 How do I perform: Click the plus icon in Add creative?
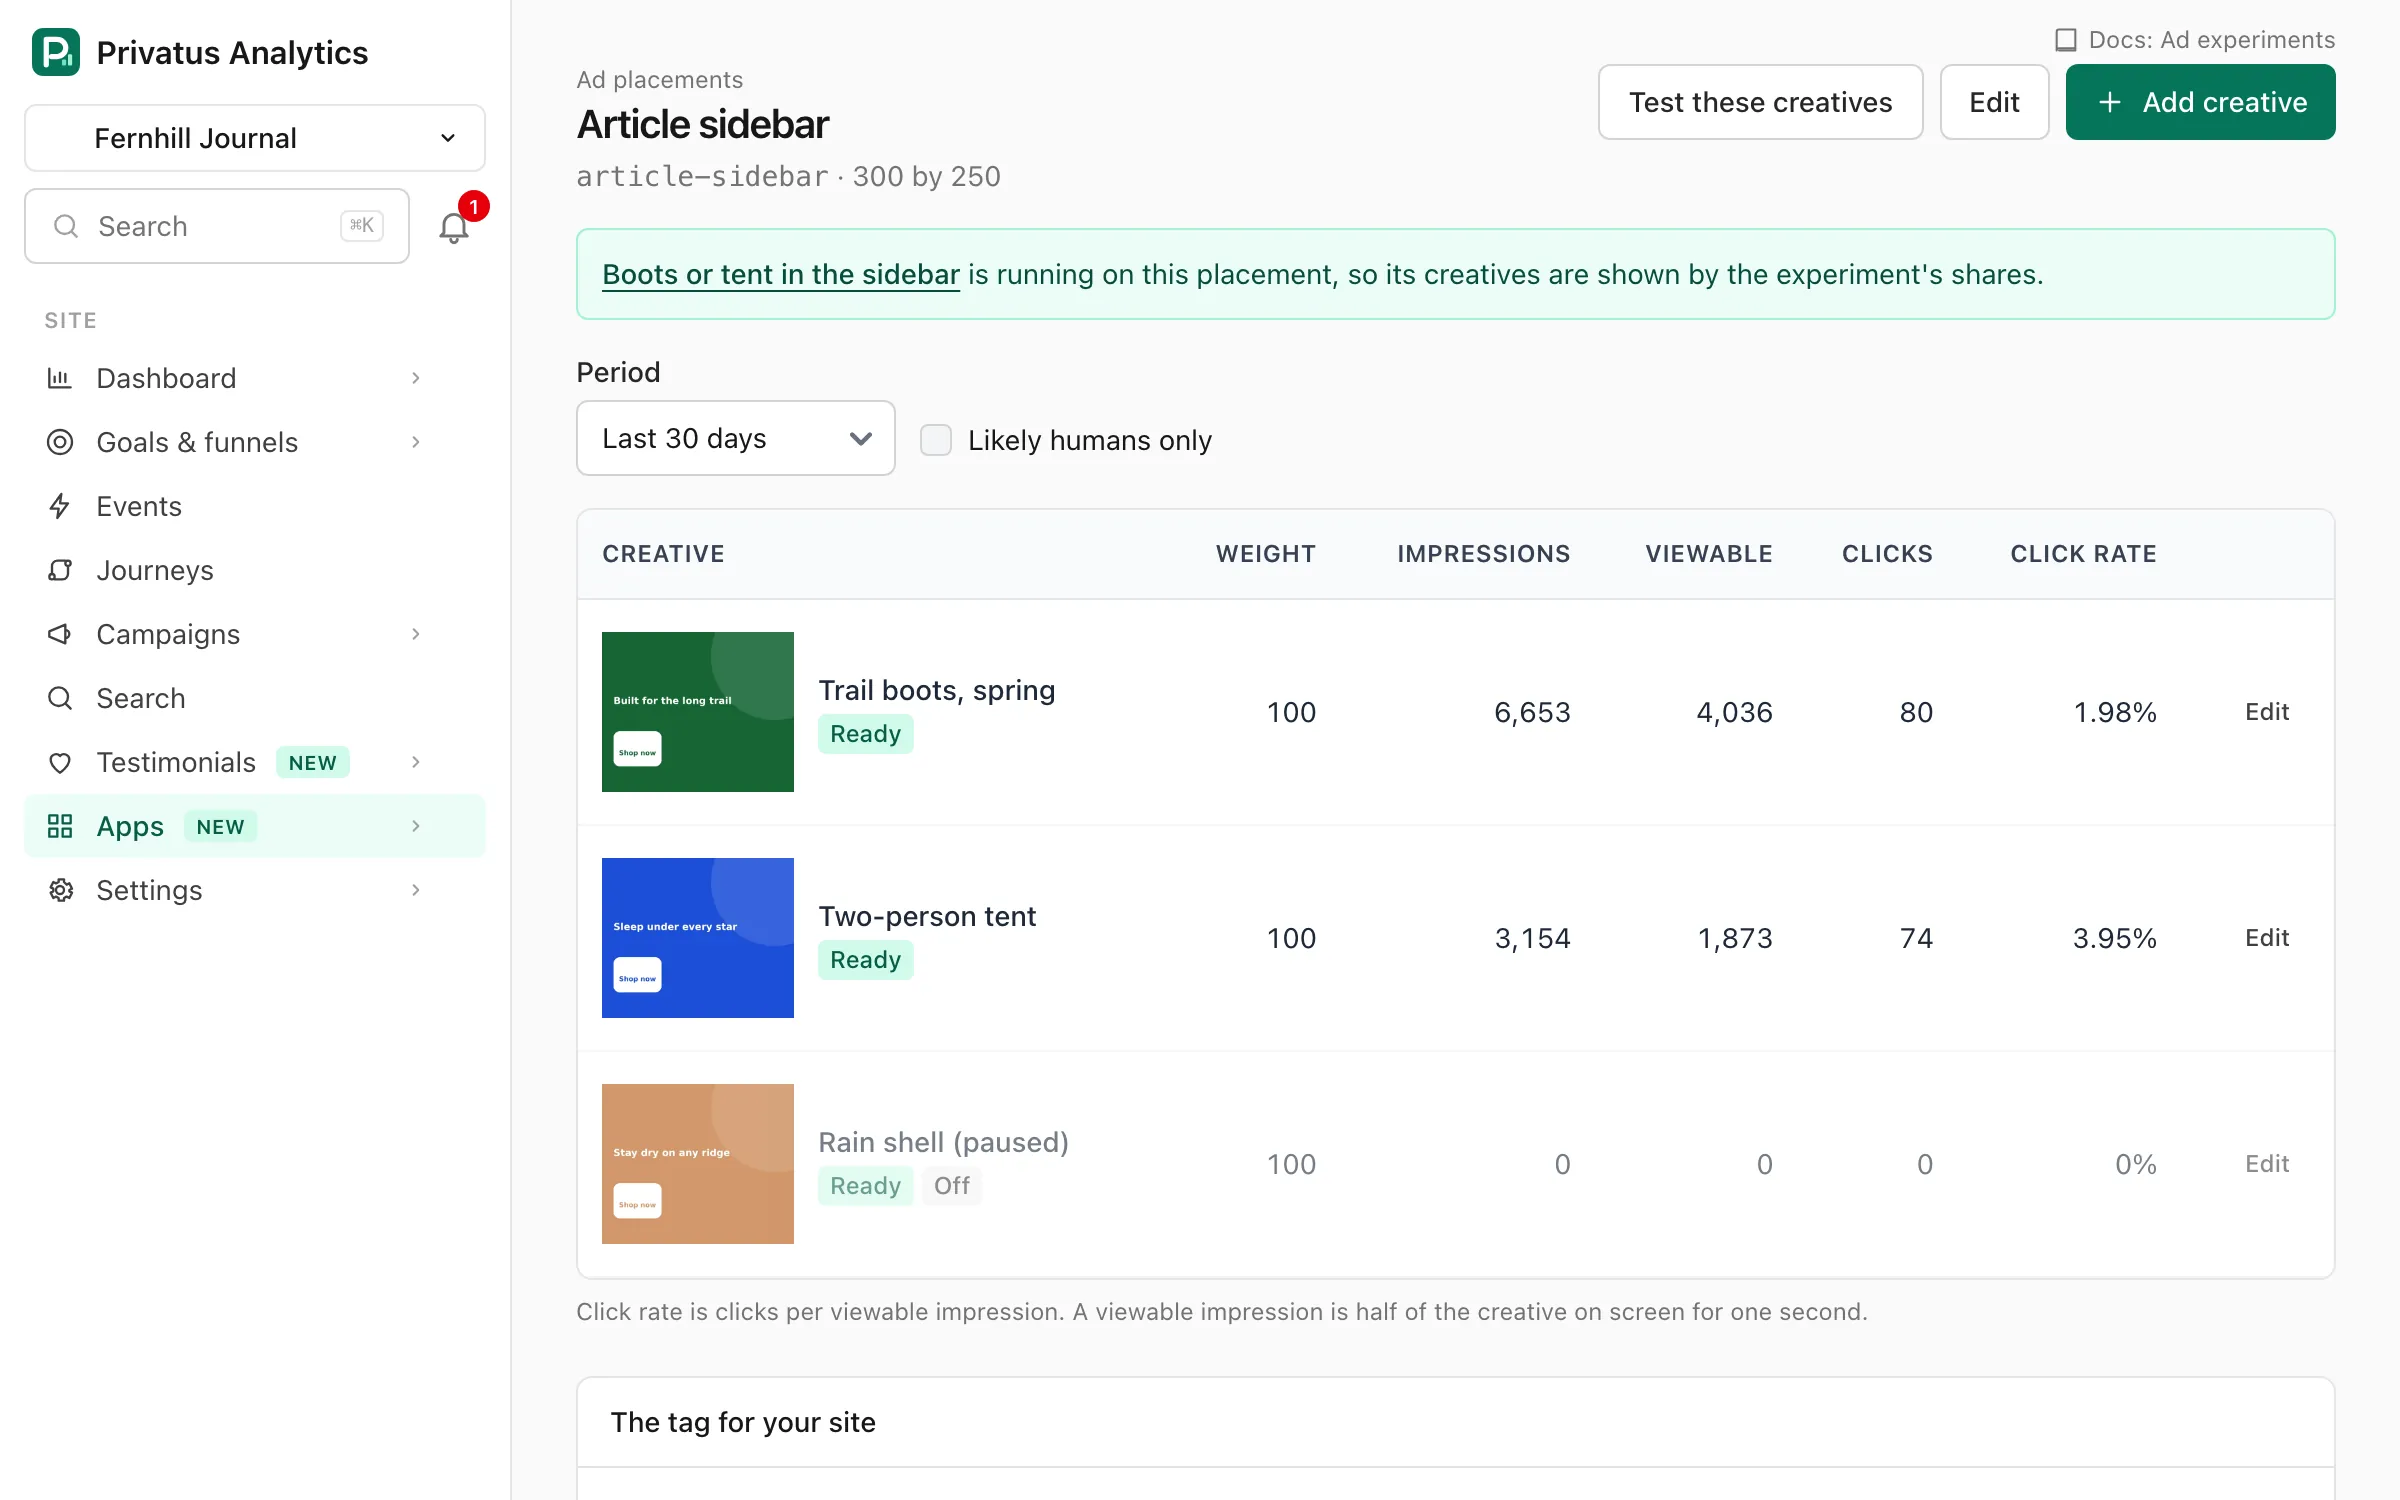[2110, 102]
